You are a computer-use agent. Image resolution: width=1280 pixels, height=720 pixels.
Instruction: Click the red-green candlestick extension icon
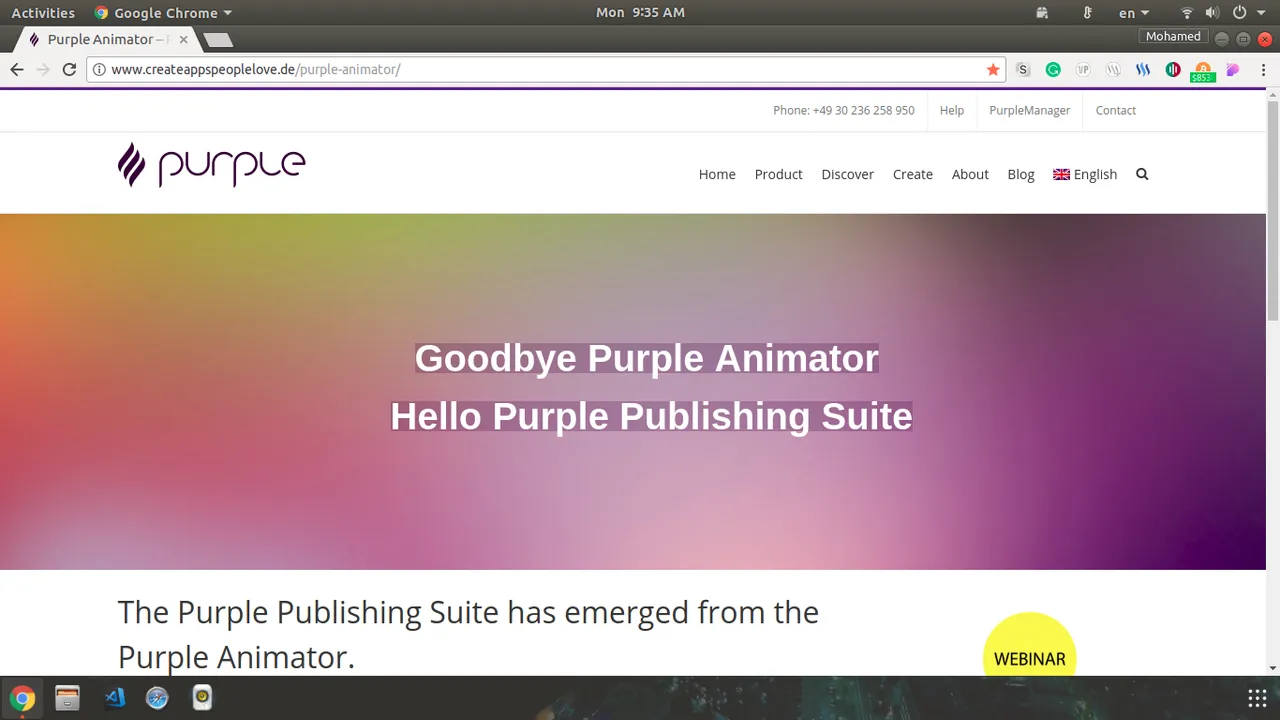tap(1173, 69)
